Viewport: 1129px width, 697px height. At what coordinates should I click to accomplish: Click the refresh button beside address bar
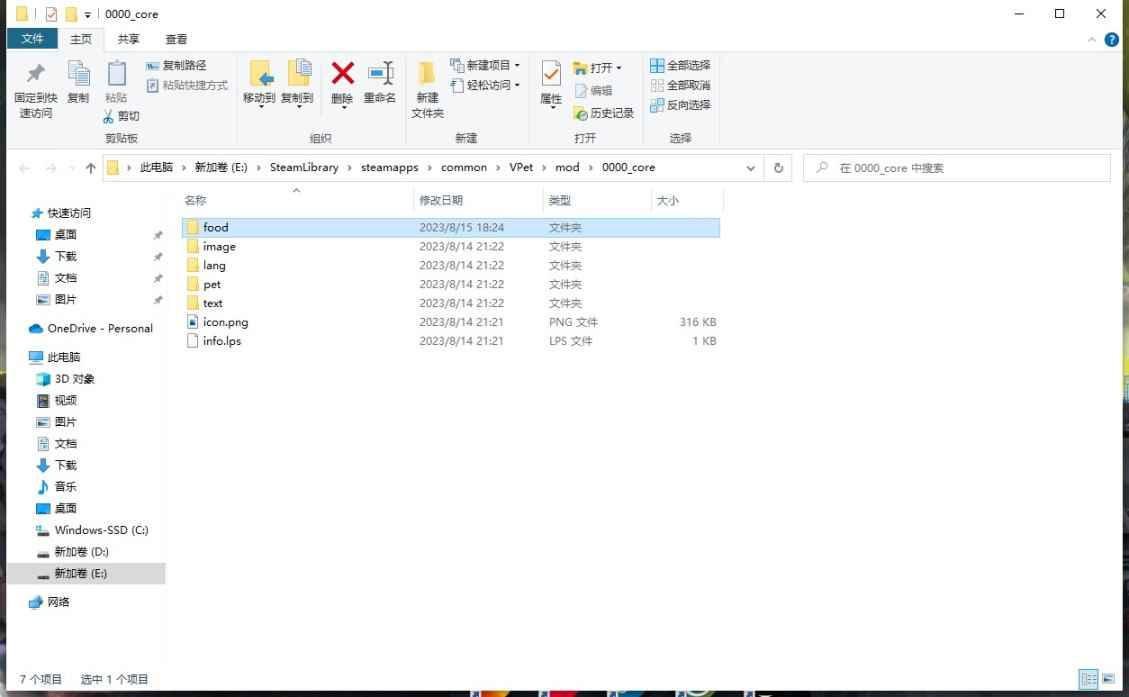(778, 168)
